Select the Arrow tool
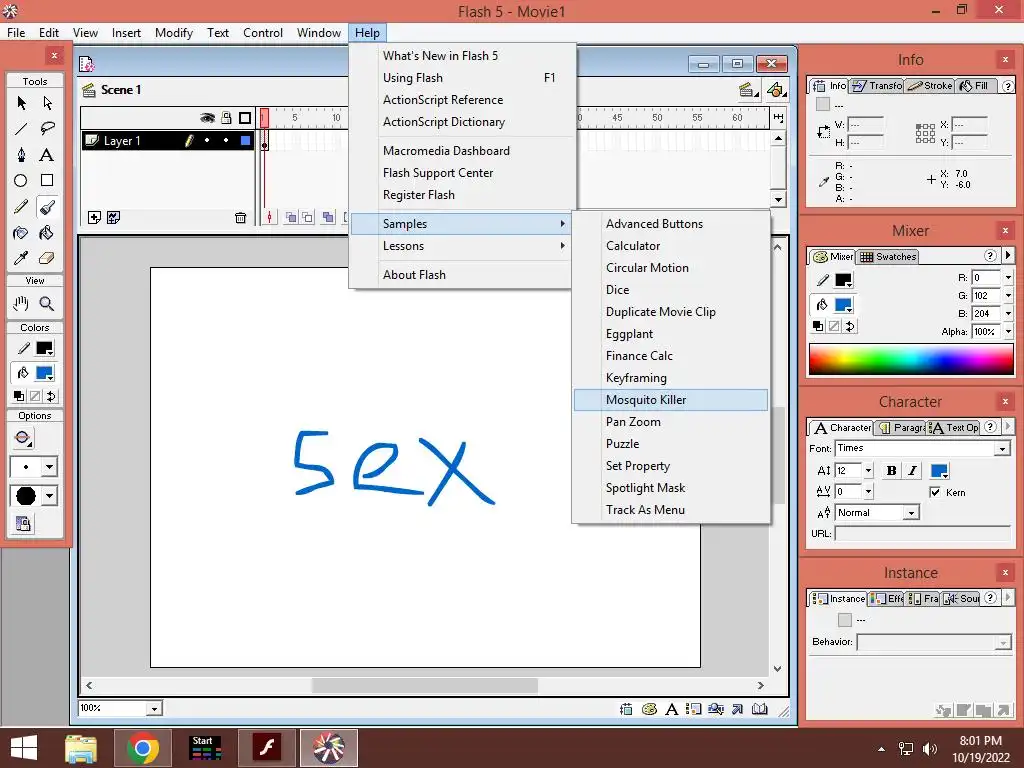This screenshot has height=768, width=1024. tap(22, 103)
